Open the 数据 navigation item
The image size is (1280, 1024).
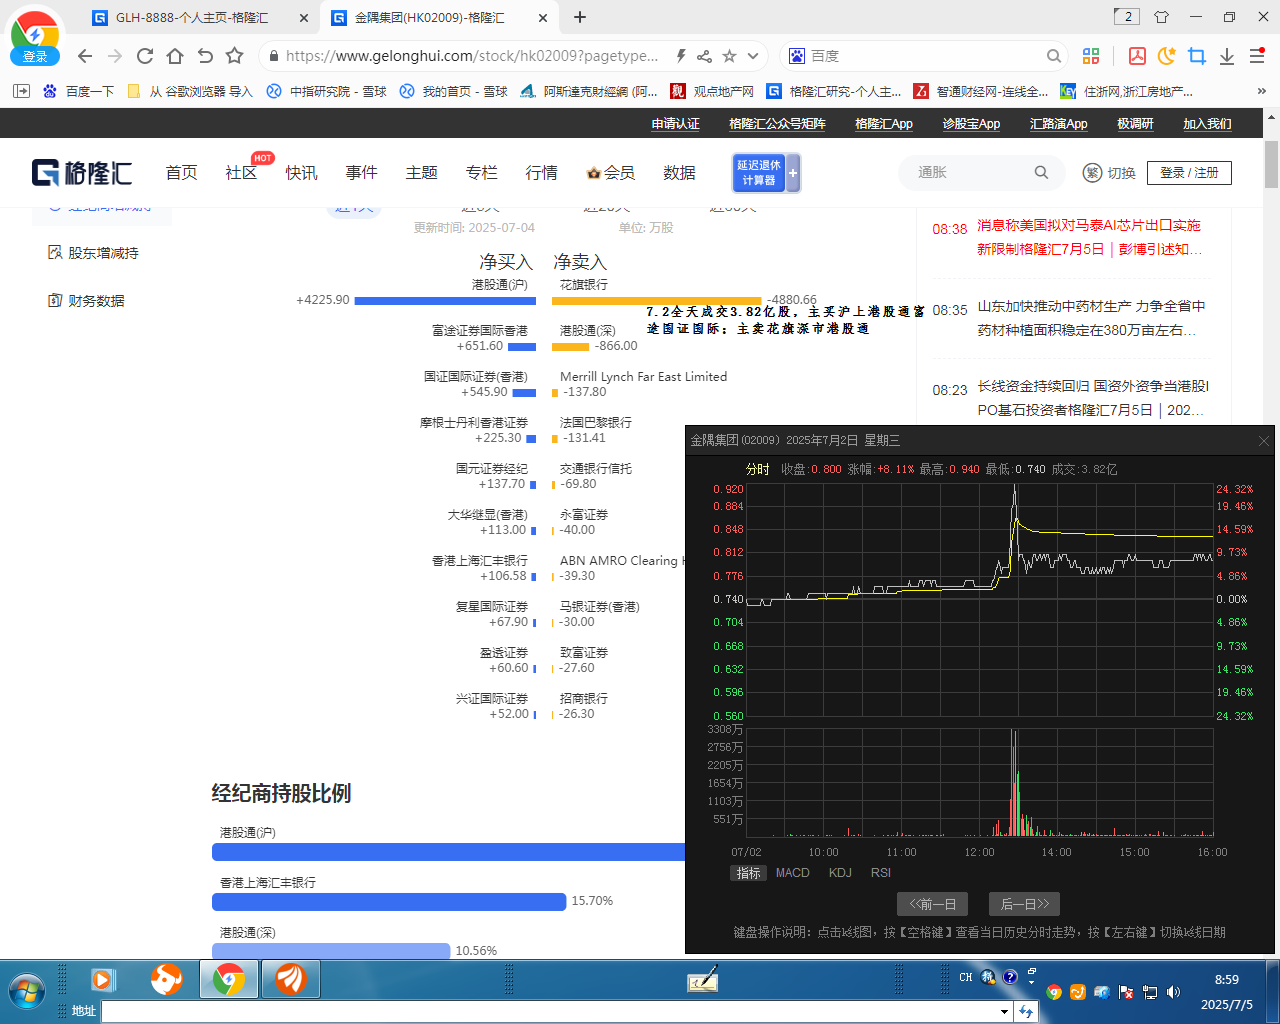point(679,173)
